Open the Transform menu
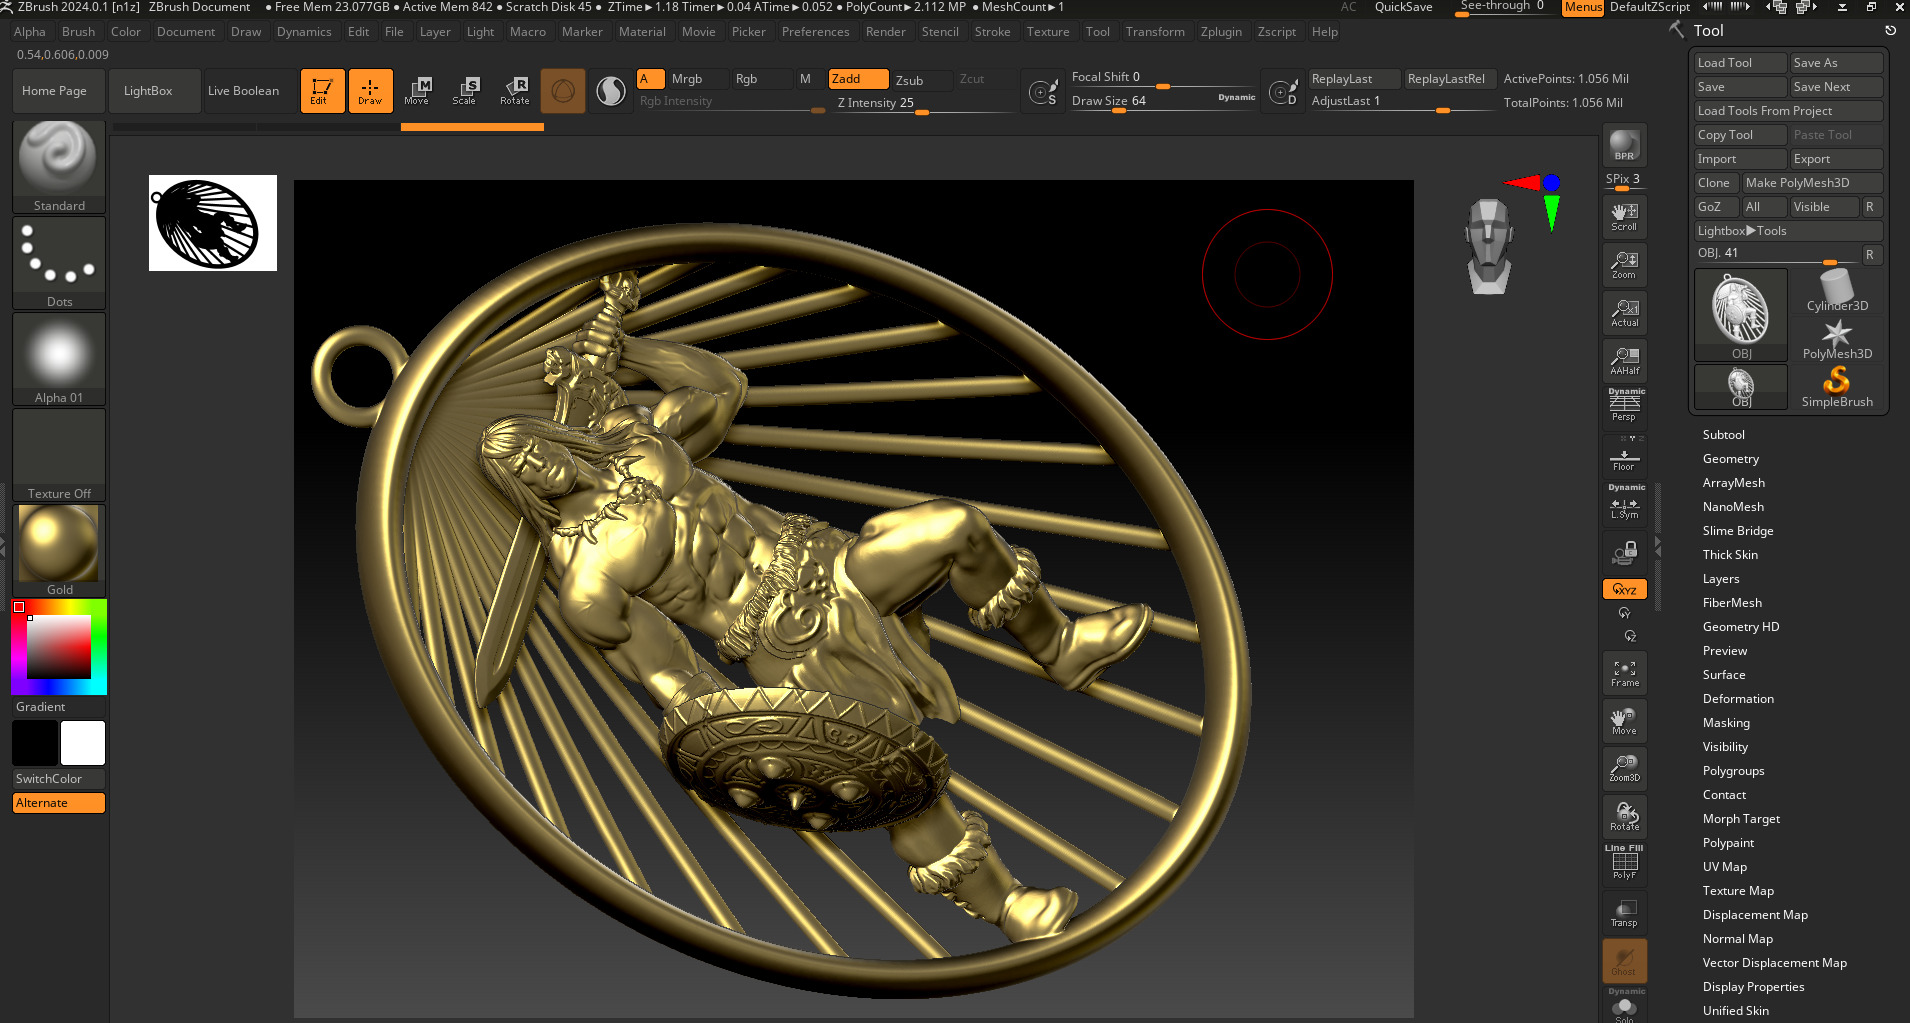This screenshot has width=1910, height=1023. [x=1155, y=32]
